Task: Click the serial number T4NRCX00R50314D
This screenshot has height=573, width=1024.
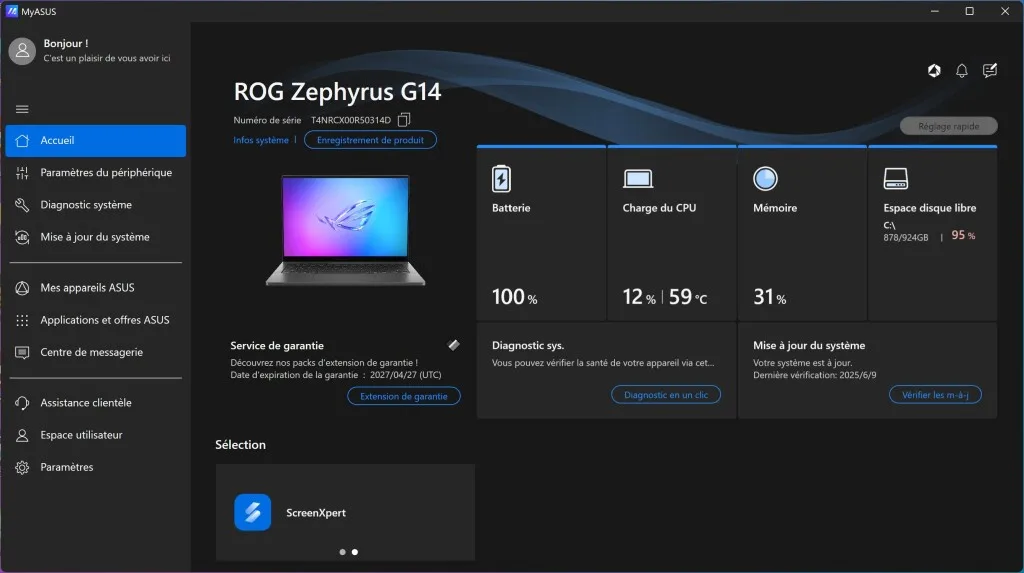Action: pos(351,120)
